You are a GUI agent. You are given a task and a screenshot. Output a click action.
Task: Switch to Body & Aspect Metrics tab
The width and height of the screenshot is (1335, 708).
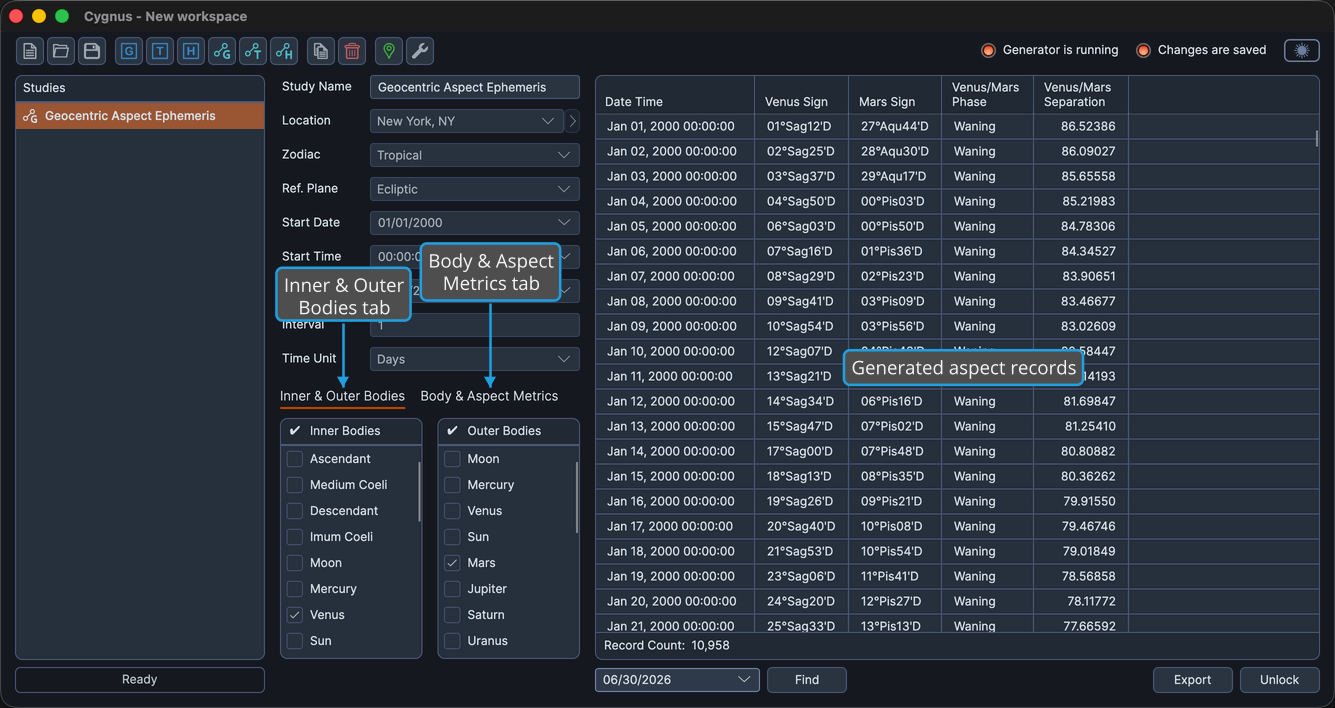[x=489, y=396]
